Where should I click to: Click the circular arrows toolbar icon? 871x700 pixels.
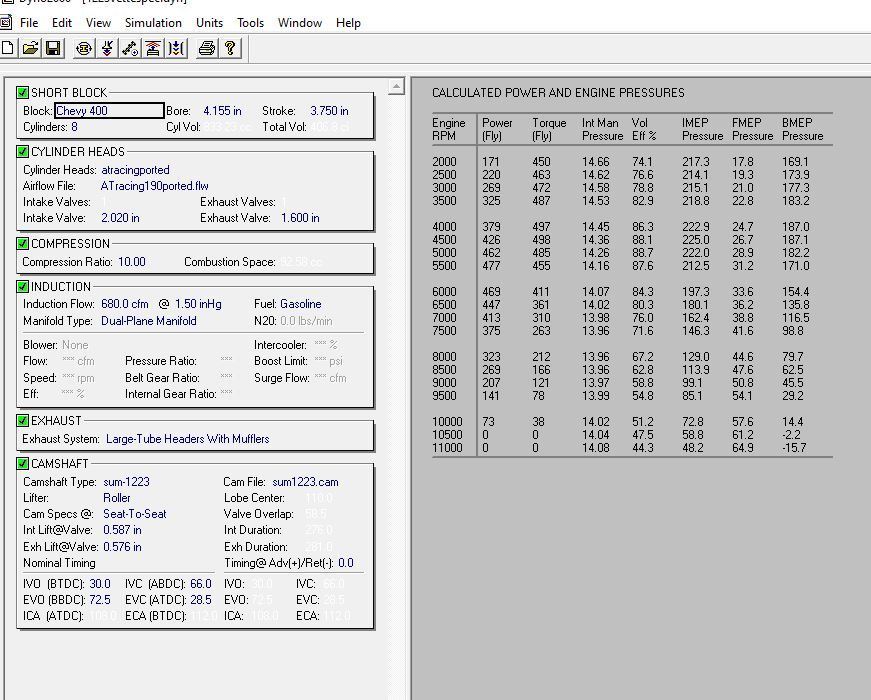(84, 48)
